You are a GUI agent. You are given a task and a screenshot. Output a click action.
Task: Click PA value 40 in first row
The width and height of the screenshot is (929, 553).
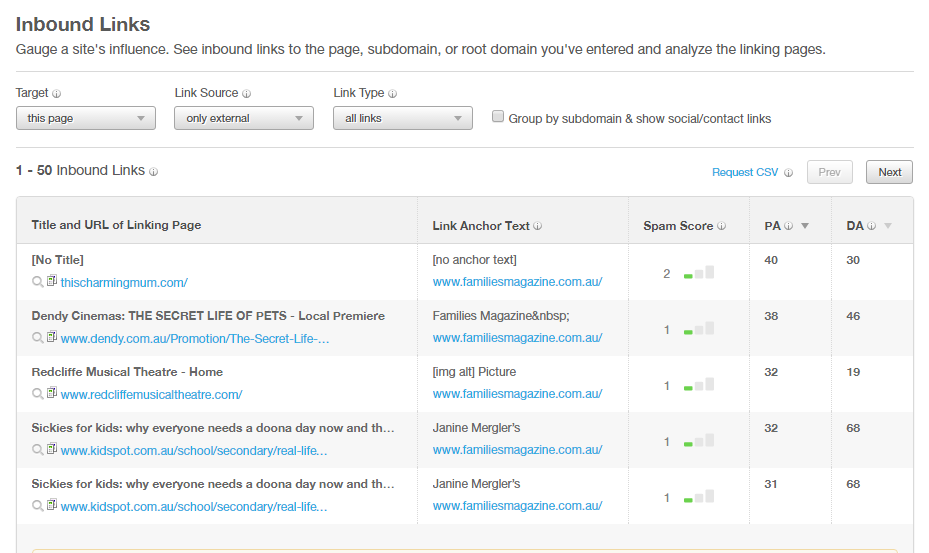771,260
